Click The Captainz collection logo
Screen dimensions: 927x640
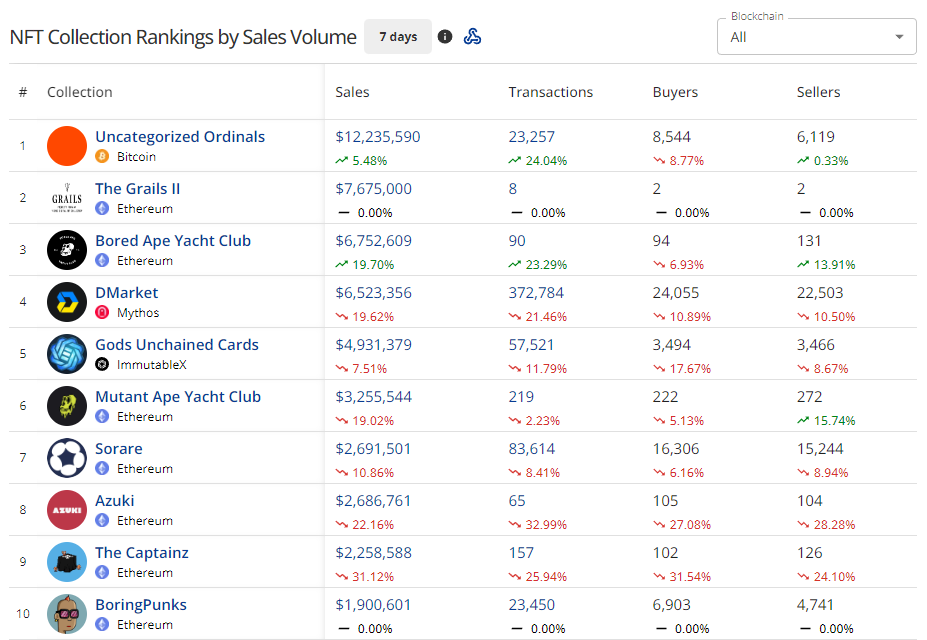[67, 562]
